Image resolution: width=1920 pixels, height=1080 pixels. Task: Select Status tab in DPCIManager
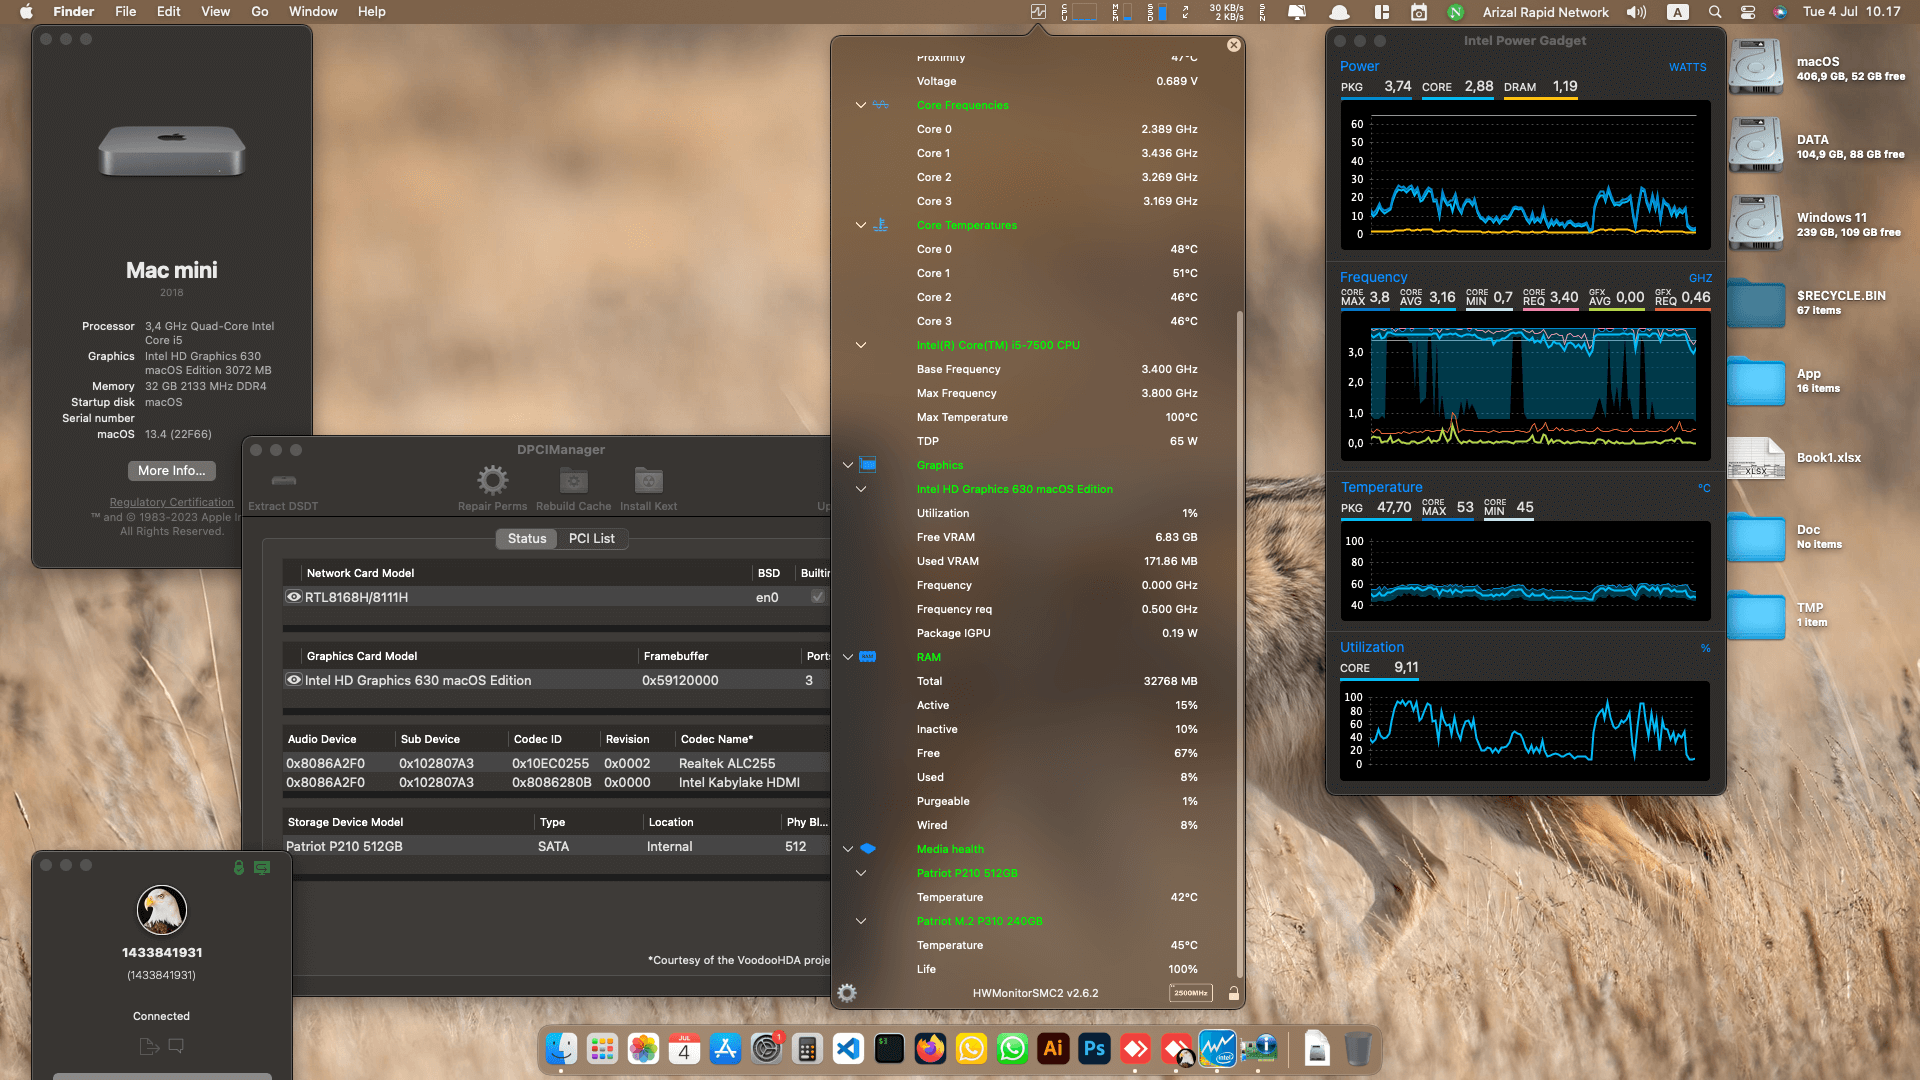pos(527,538)
